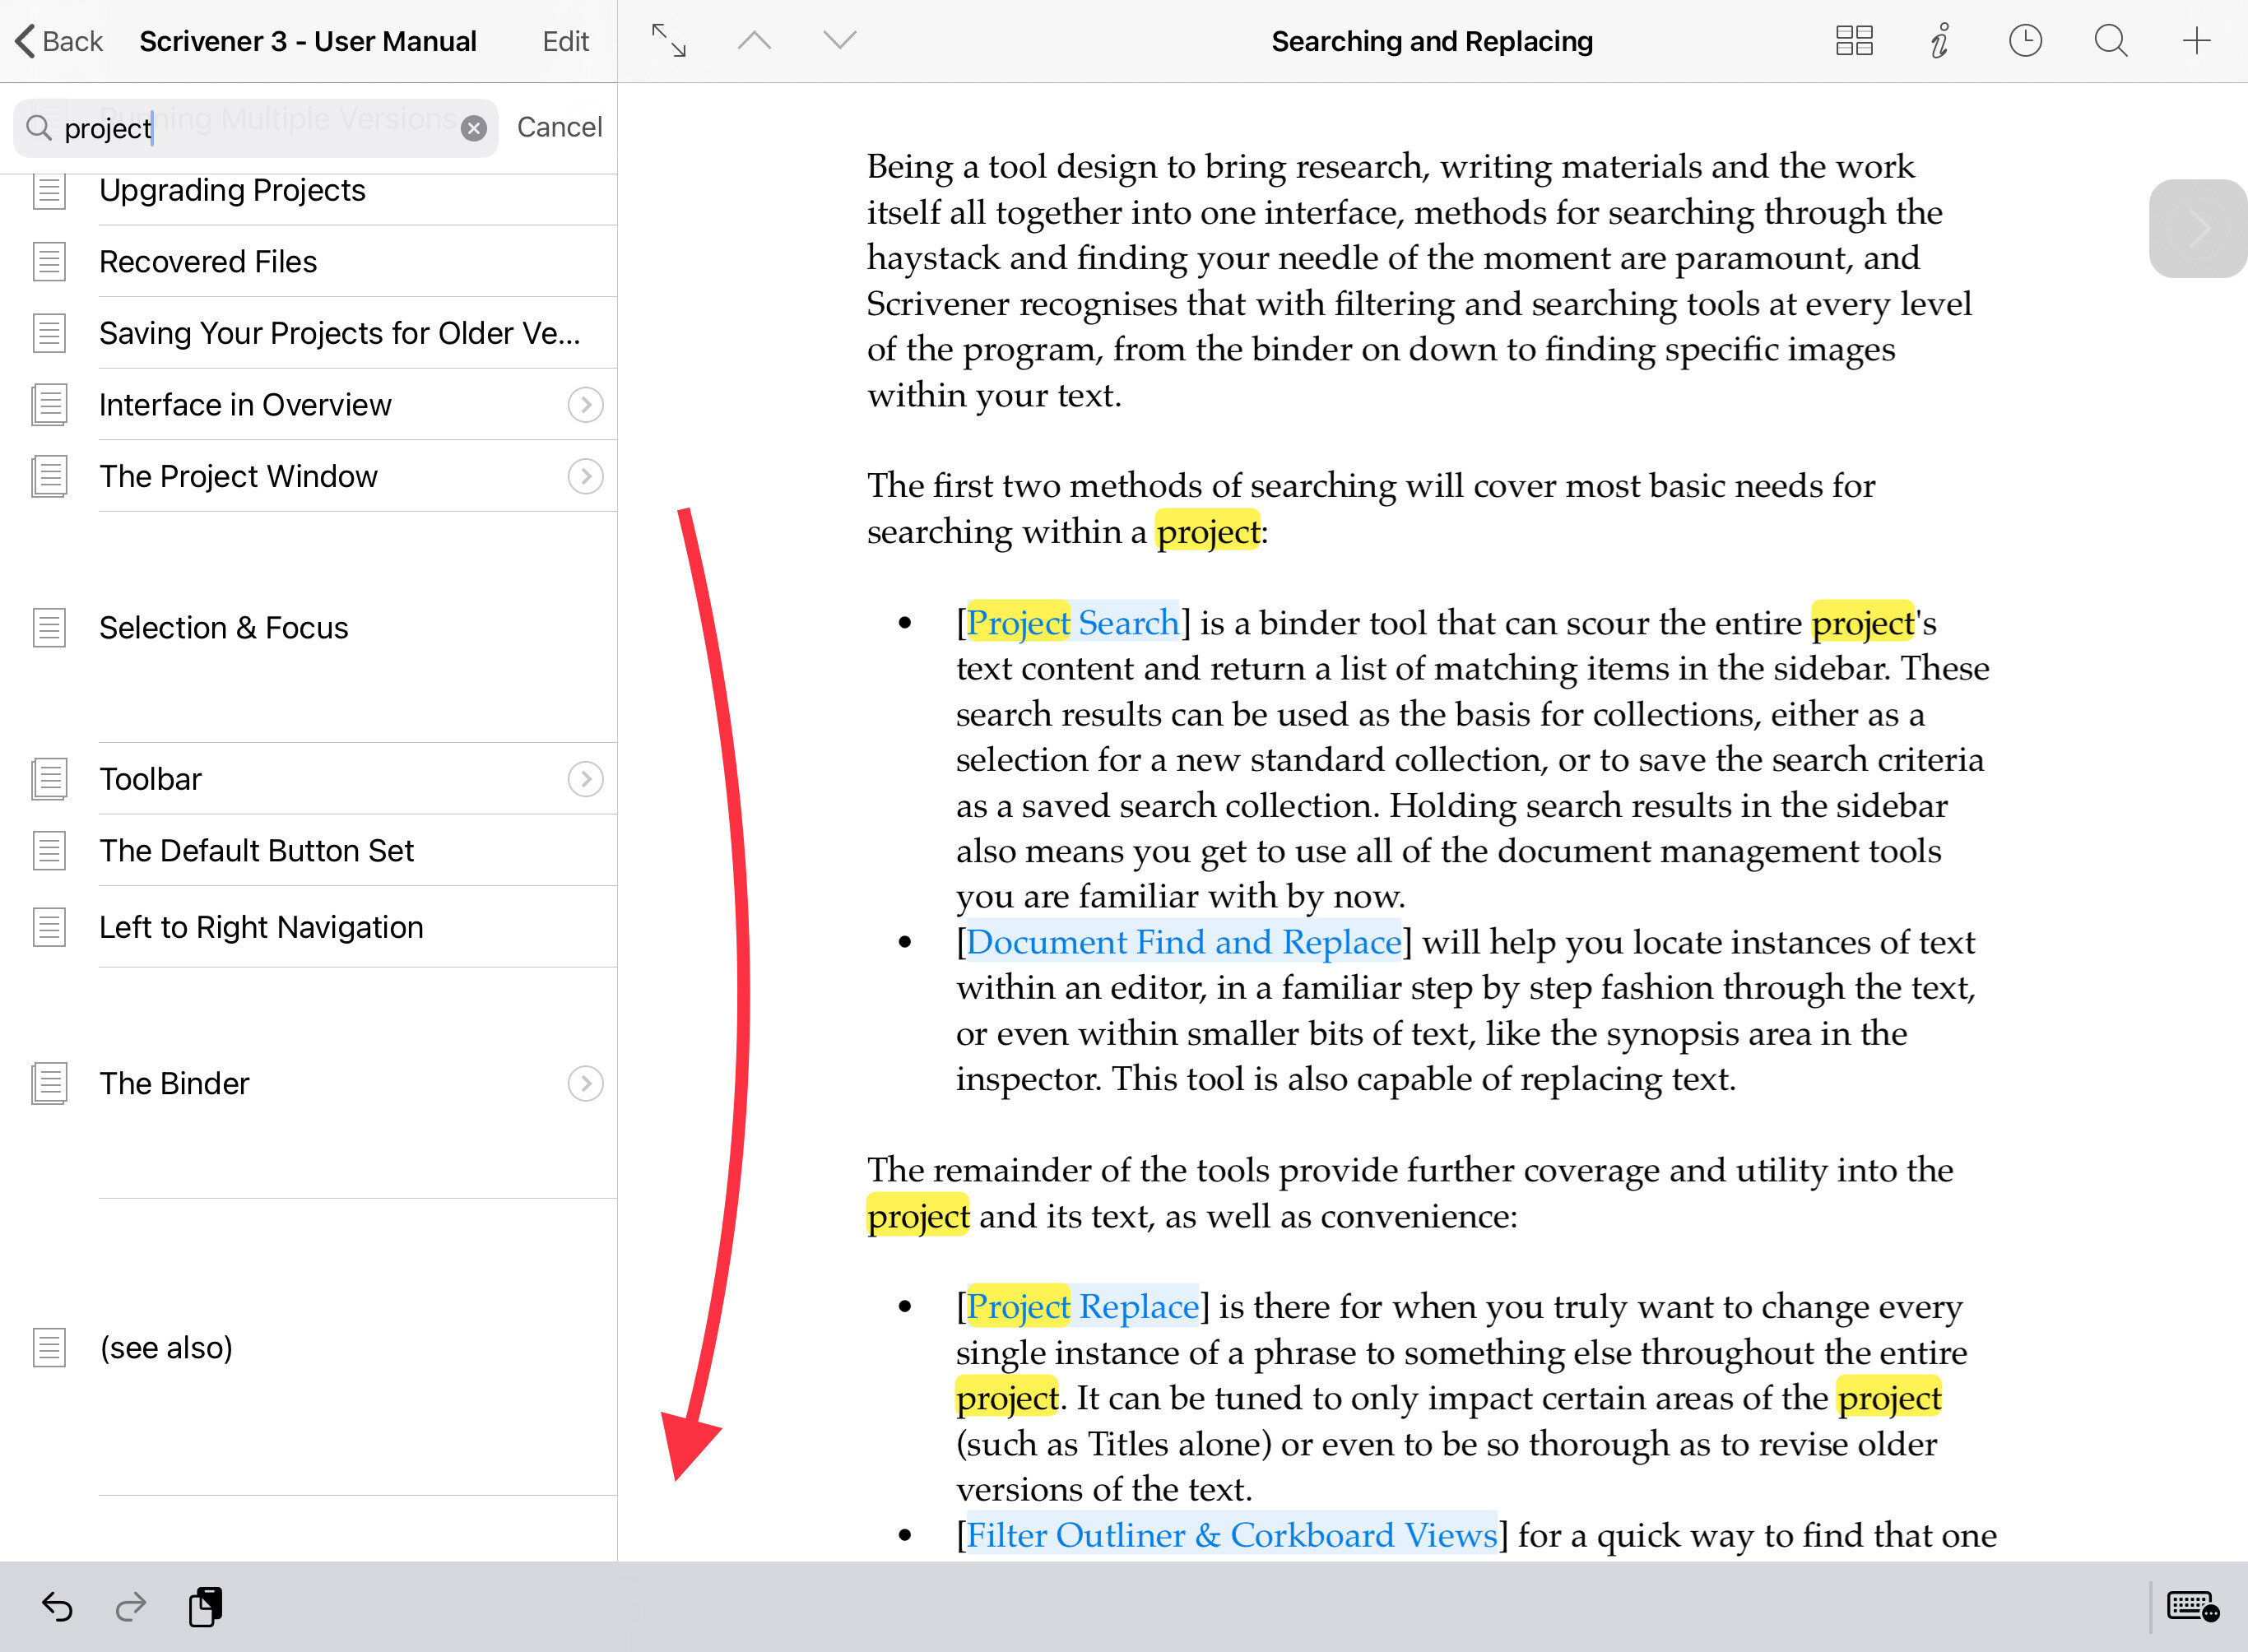This screenshot has height=1652, width=2248.
Task: Follow Filter Outliner & Corkboard Views link
Action: tap(1231, 1534)
